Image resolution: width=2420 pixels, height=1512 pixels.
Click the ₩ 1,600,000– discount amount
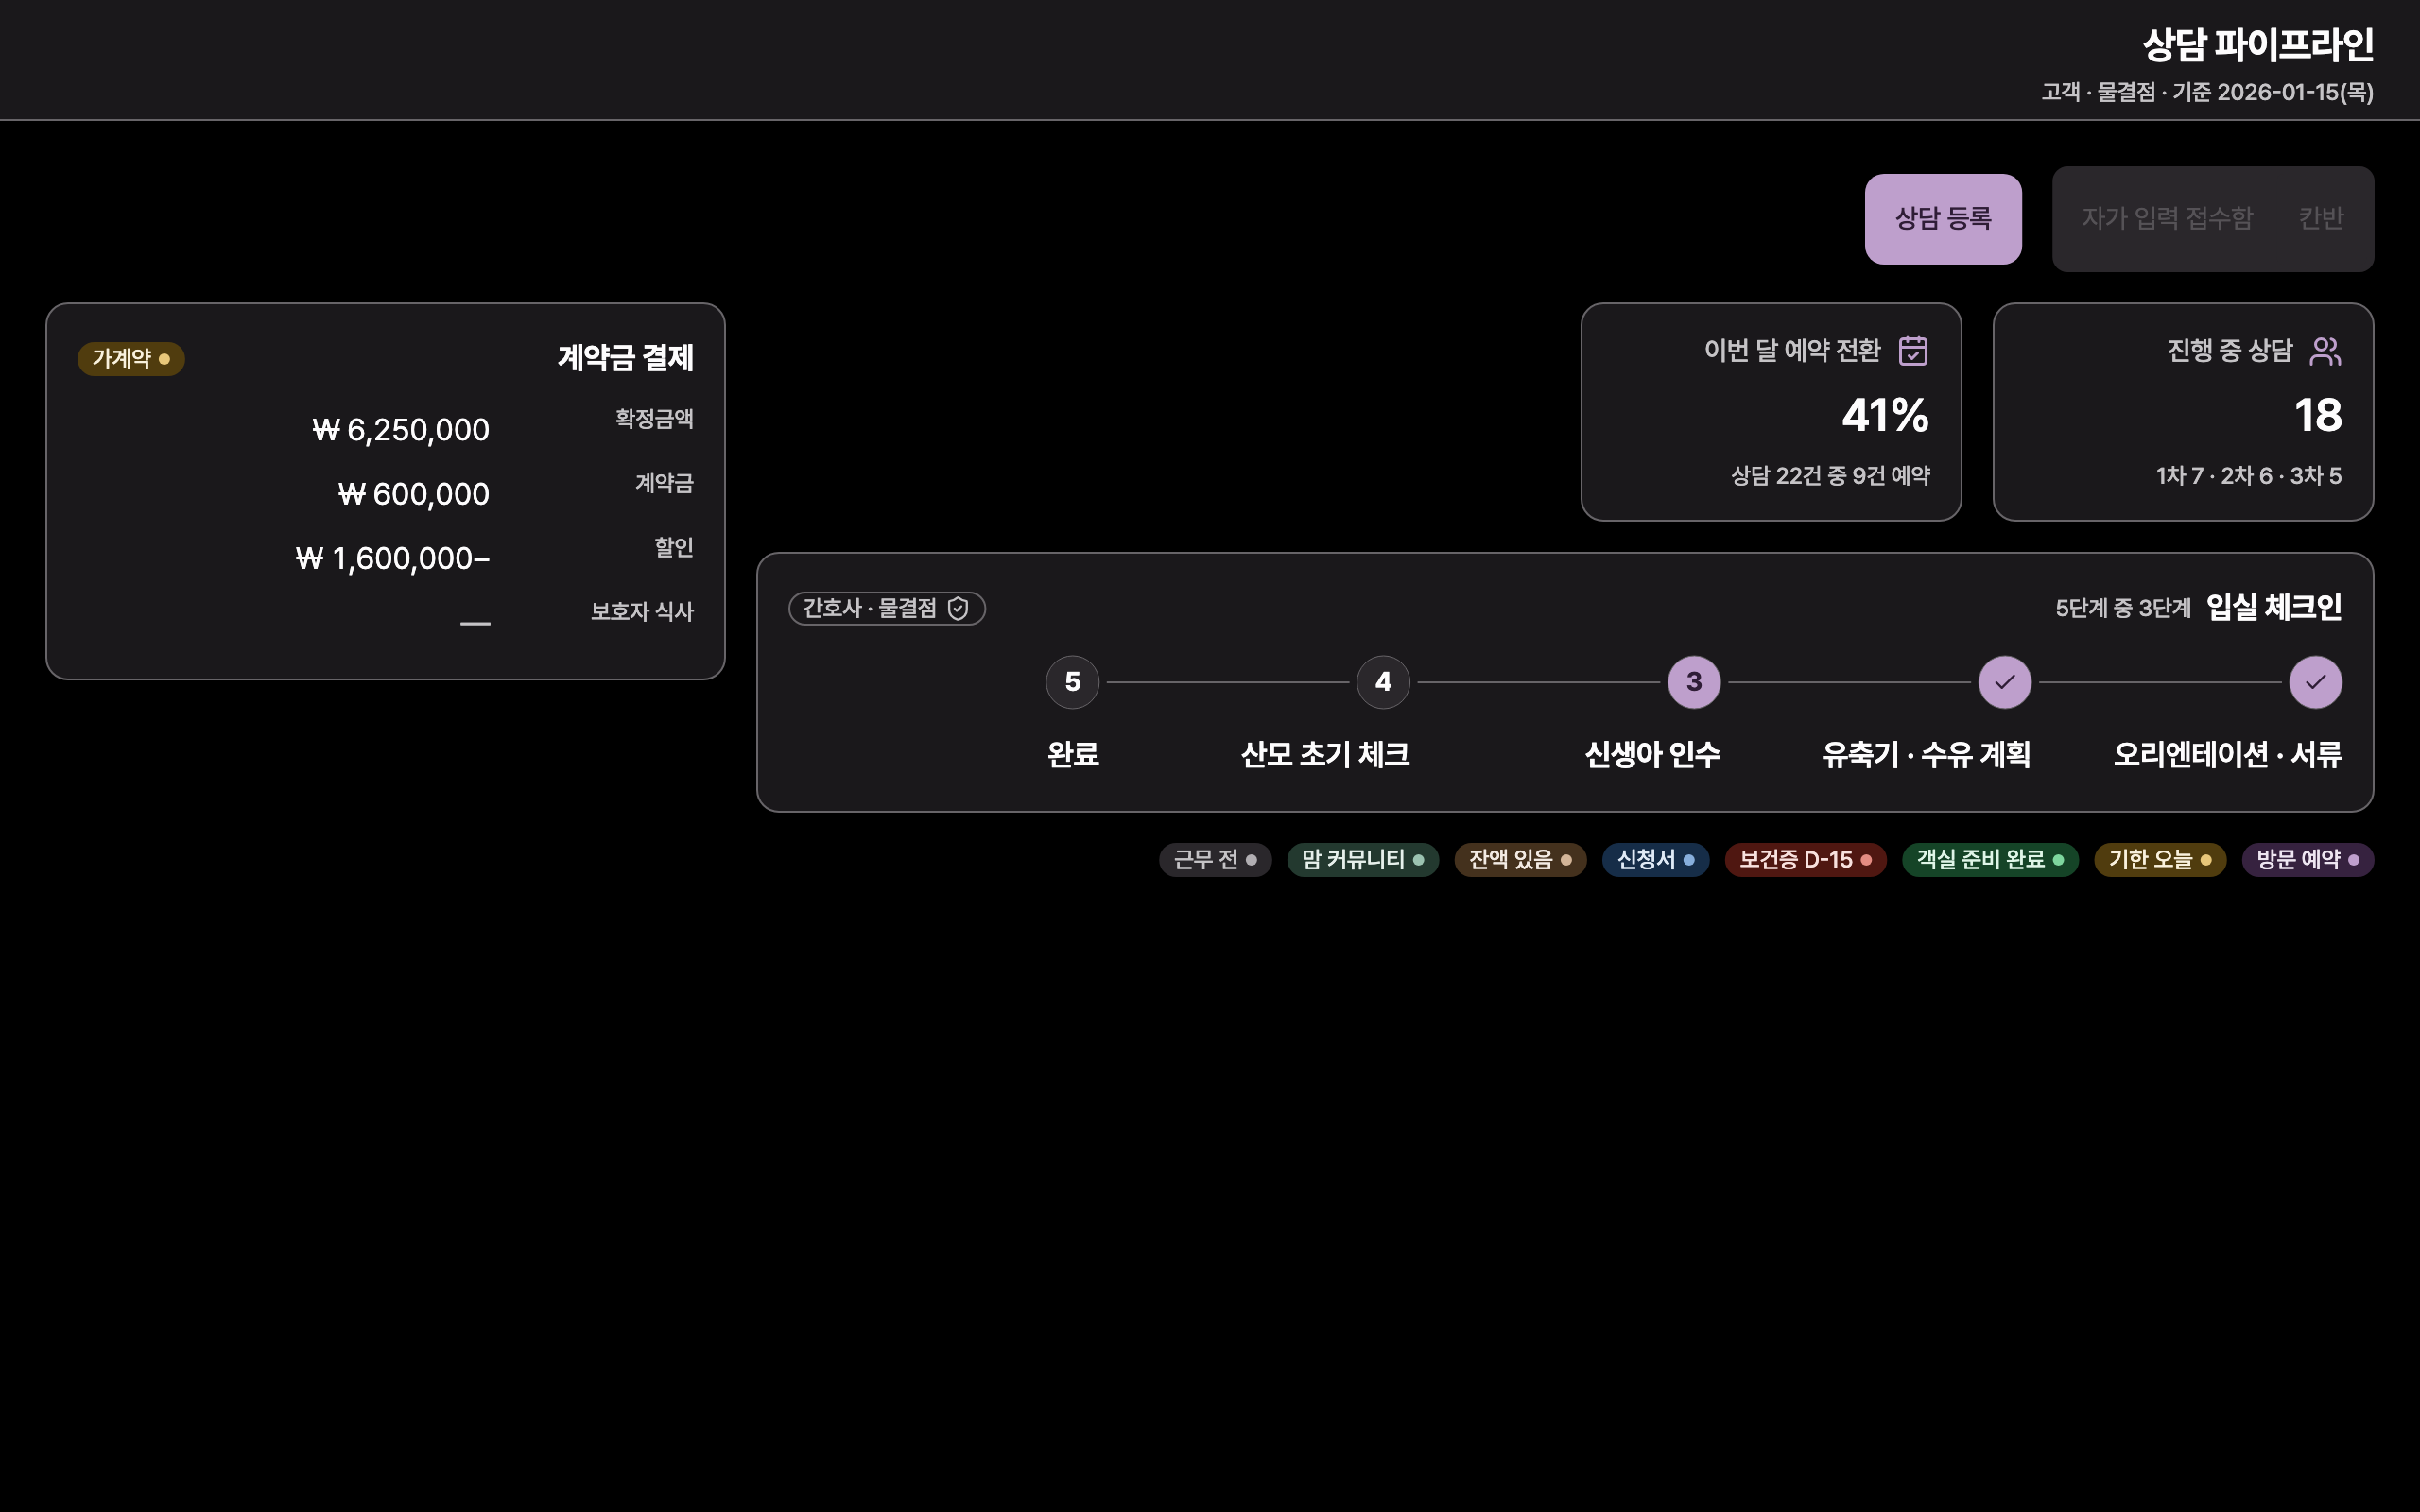pyautogui.click(x=393, y=558)
